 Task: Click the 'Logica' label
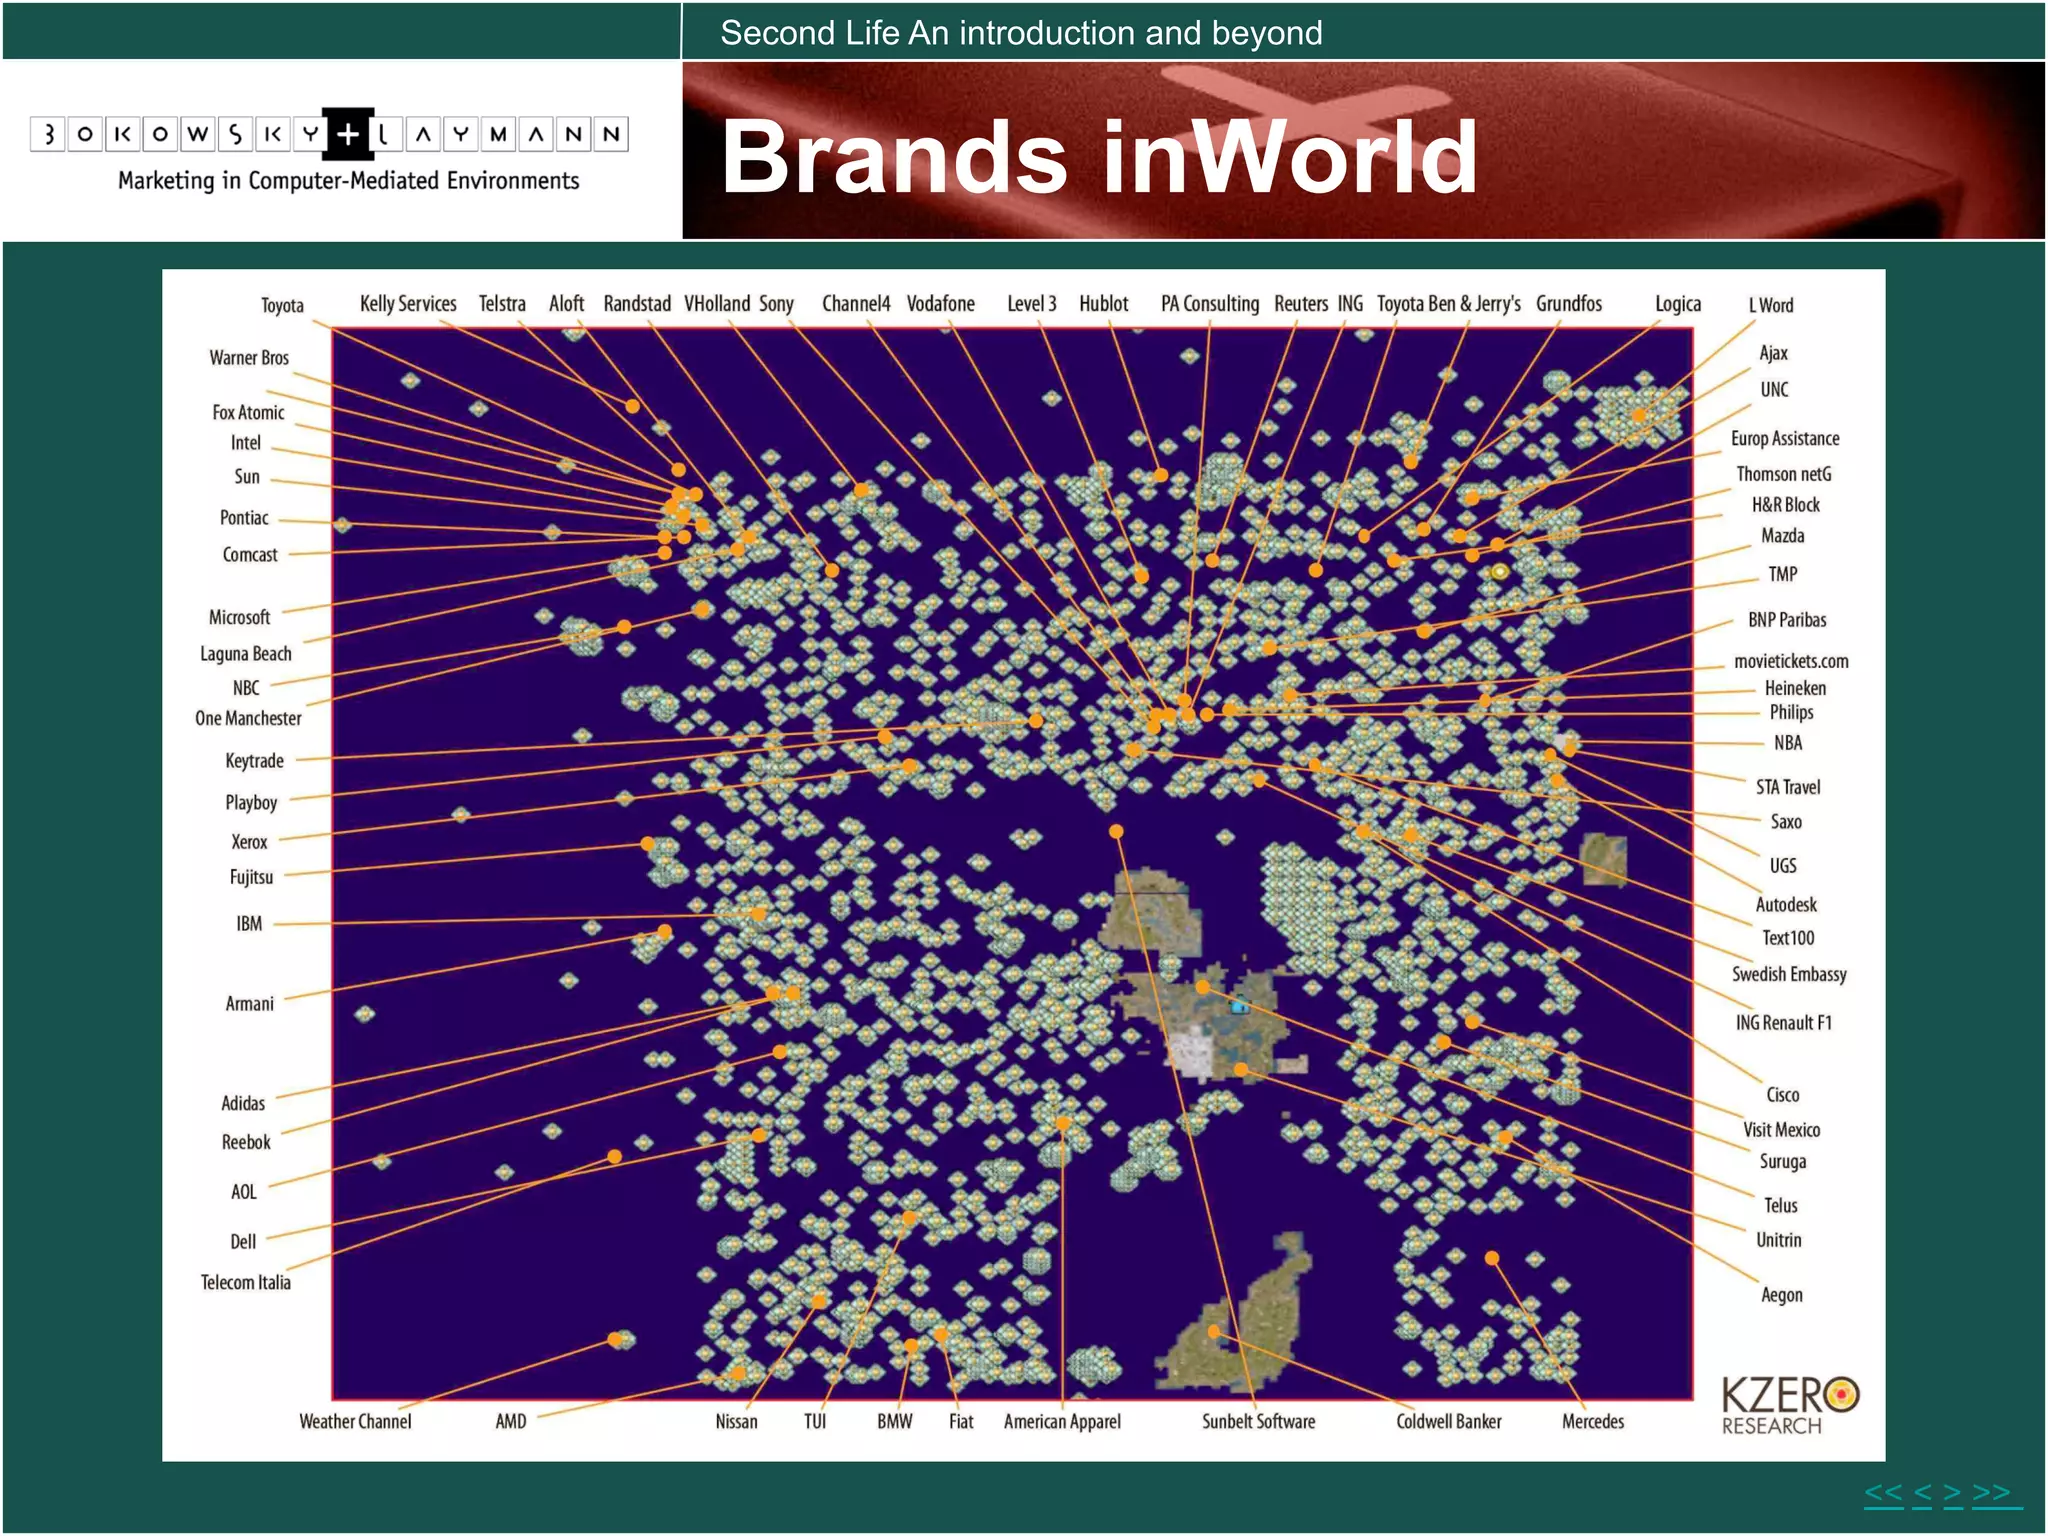(1678, 305)
